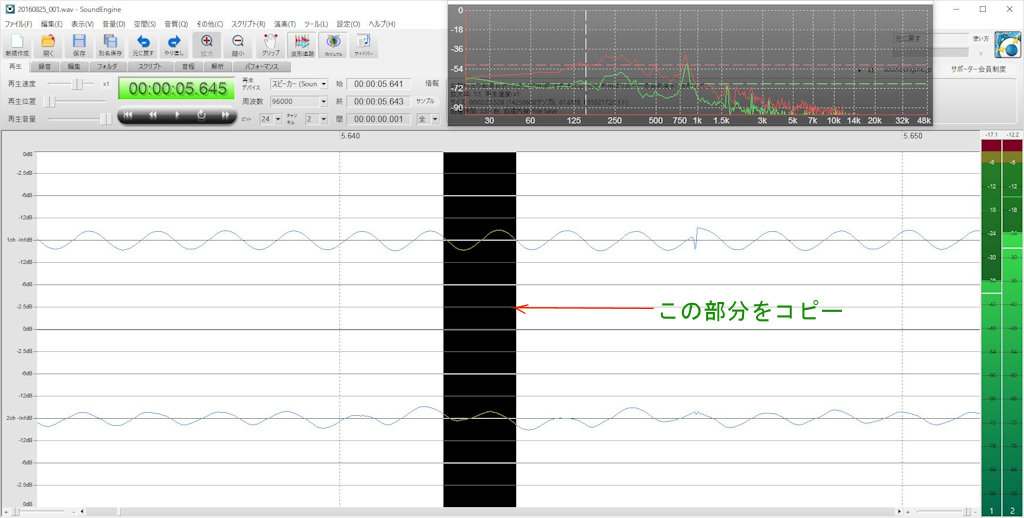Screen dimensions: 1024x518
Task: Open the 再生デバイス speaker dropdown
Action: click(300, 84)
